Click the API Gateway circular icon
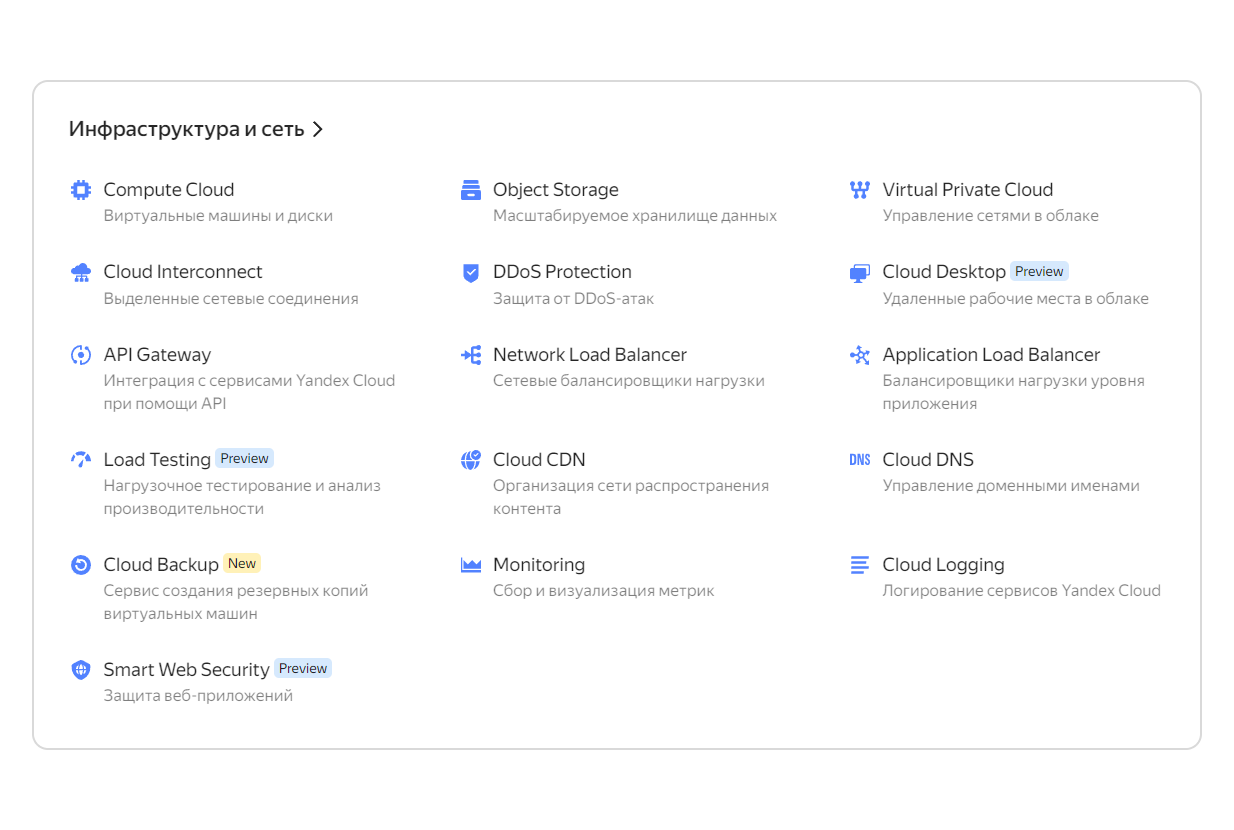1234x830 pixels. (81, 355)
